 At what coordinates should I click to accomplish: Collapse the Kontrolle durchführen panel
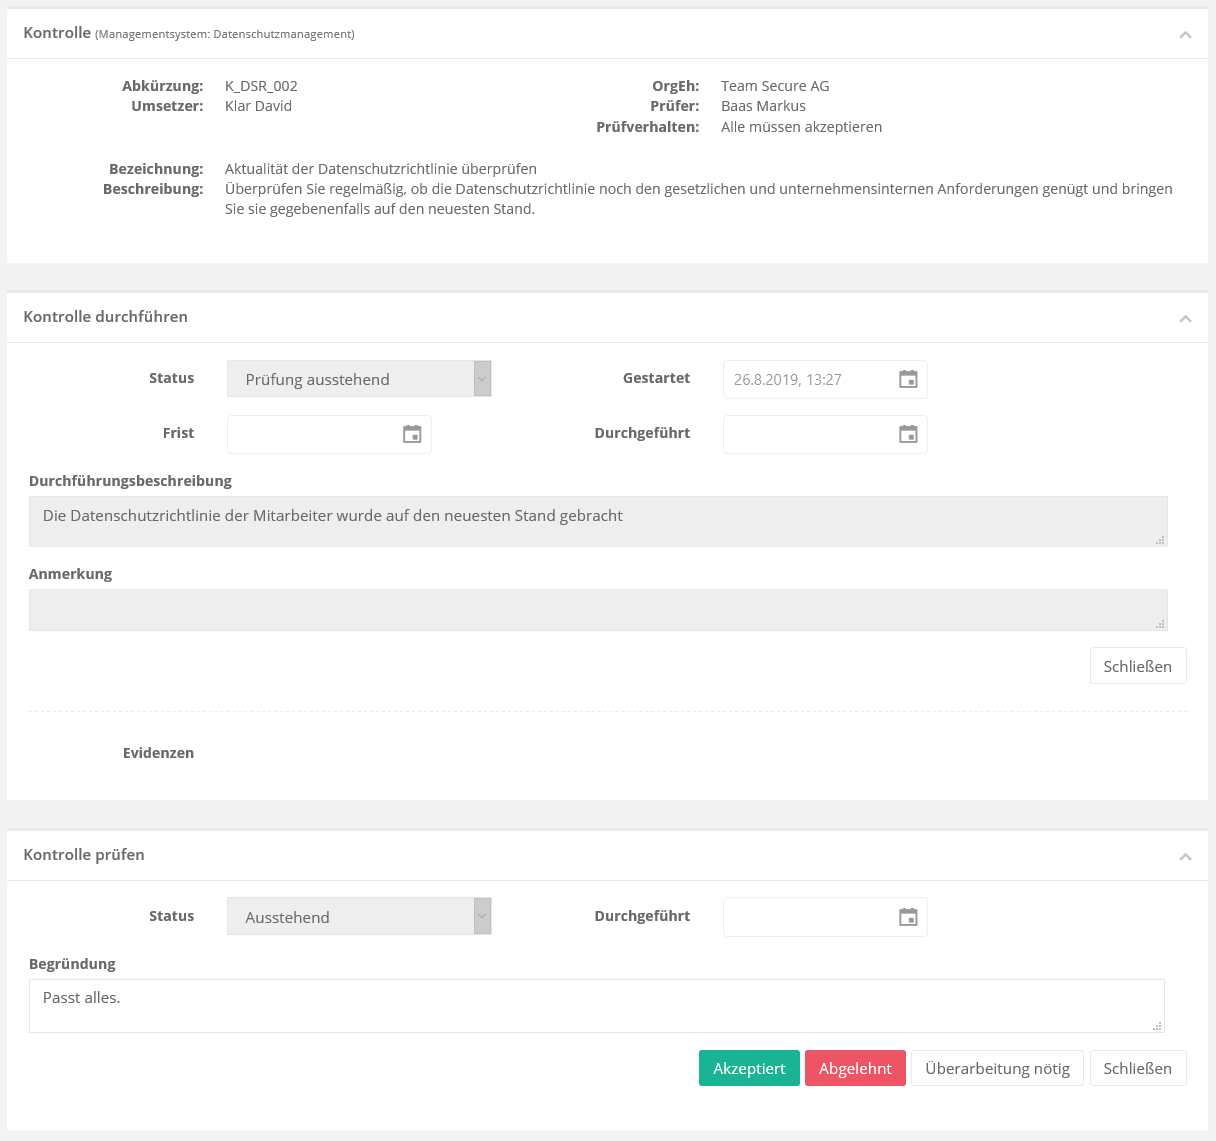tap(1185, 318)
